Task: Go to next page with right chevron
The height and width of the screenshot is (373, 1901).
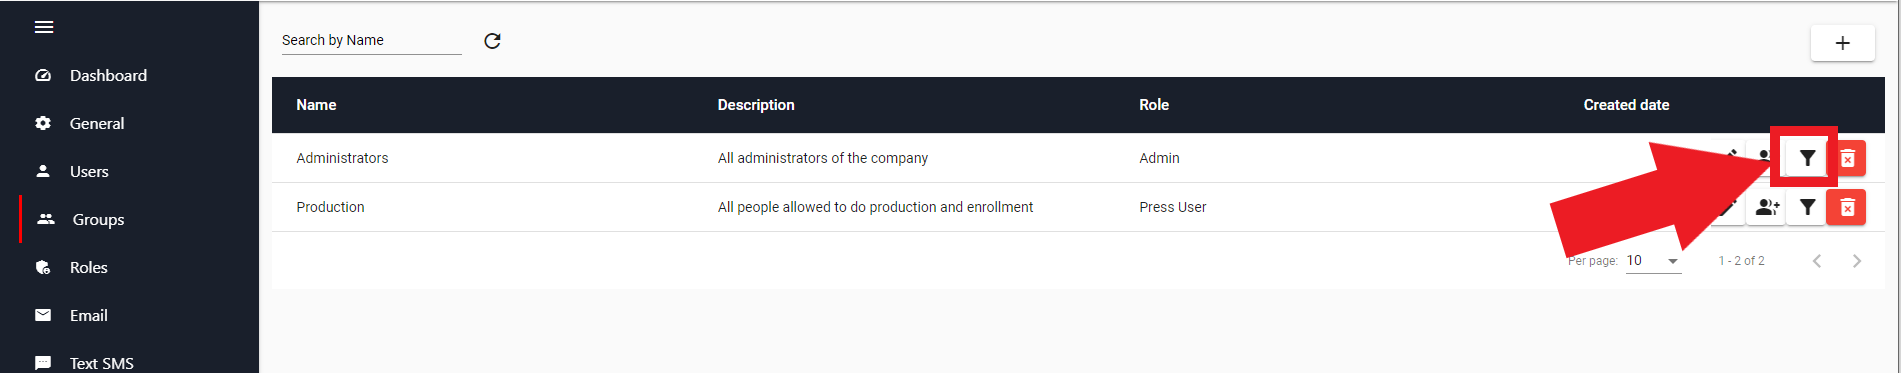Action: 1857,261
